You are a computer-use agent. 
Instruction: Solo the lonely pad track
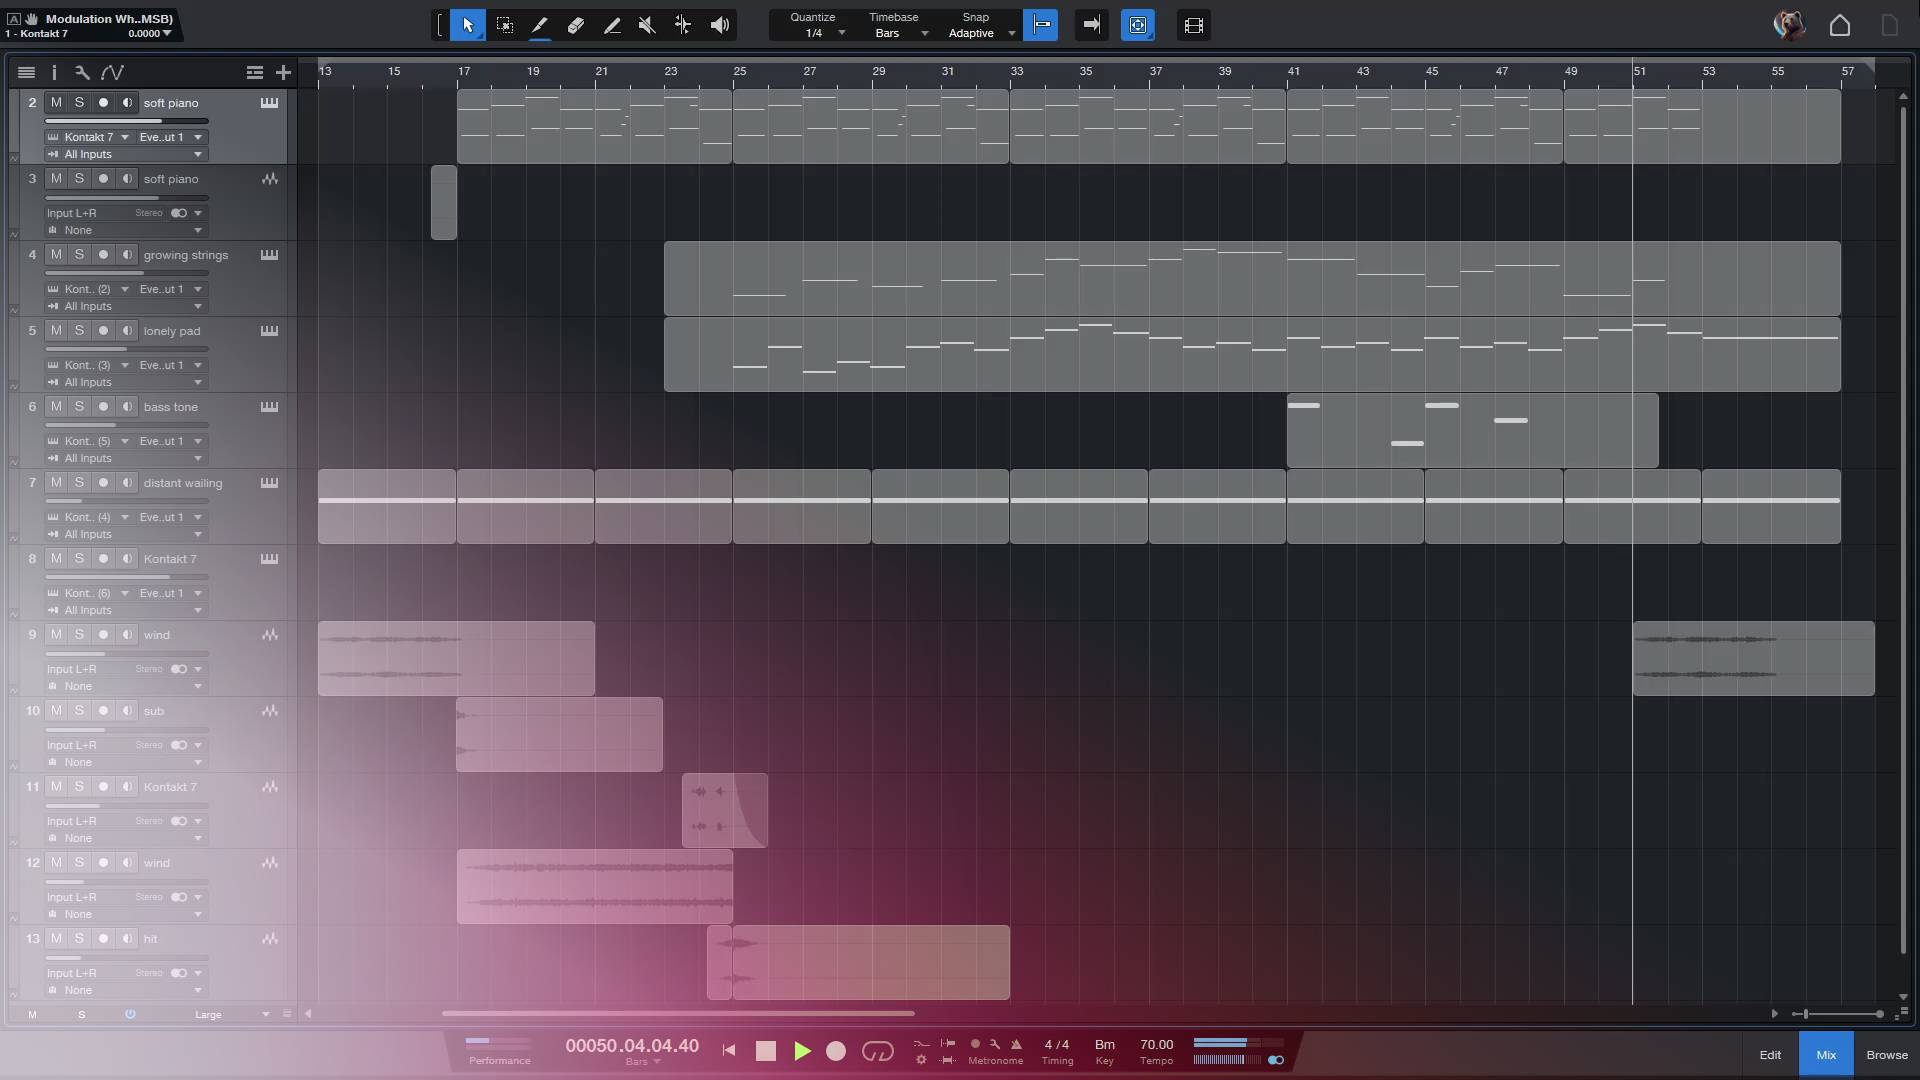tap(79, 331)
